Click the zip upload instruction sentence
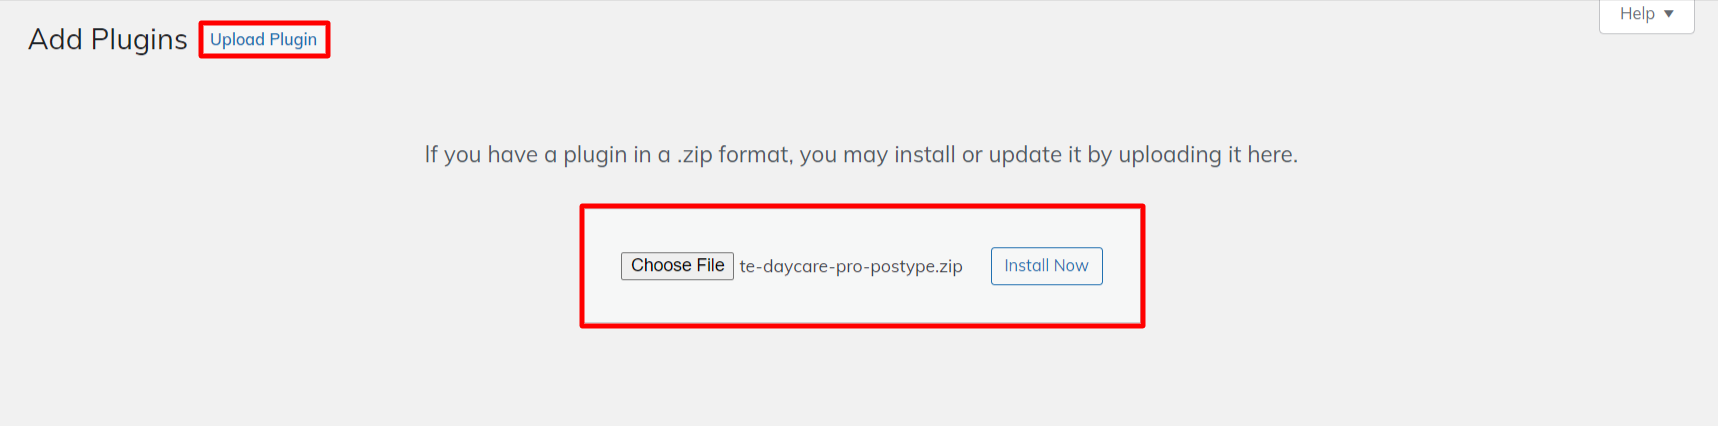This screenshot has width=1718, height=426. pos(860,155)
